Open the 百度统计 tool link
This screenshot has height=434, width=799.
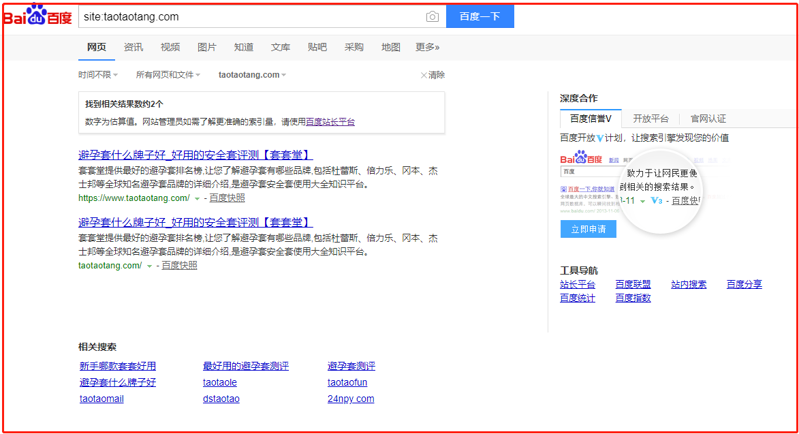coord(577,298)
